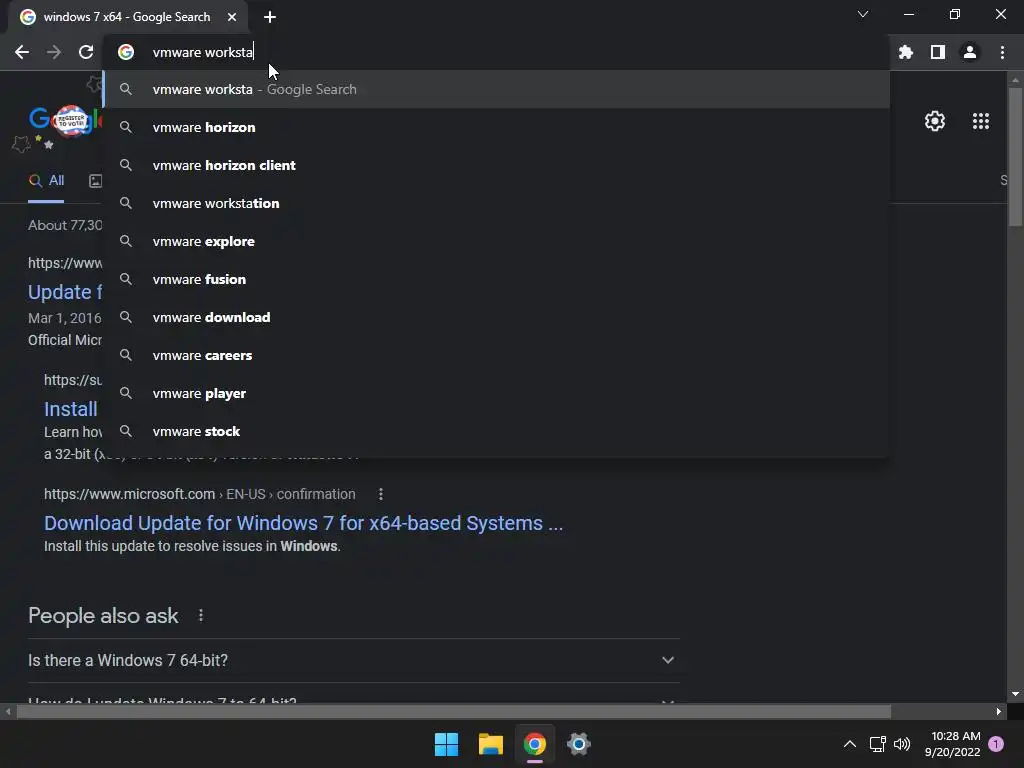The height and width of the screenshot is (768, 1024).
Task: Open the notification badge showing 1
Action: pos(996,744)
